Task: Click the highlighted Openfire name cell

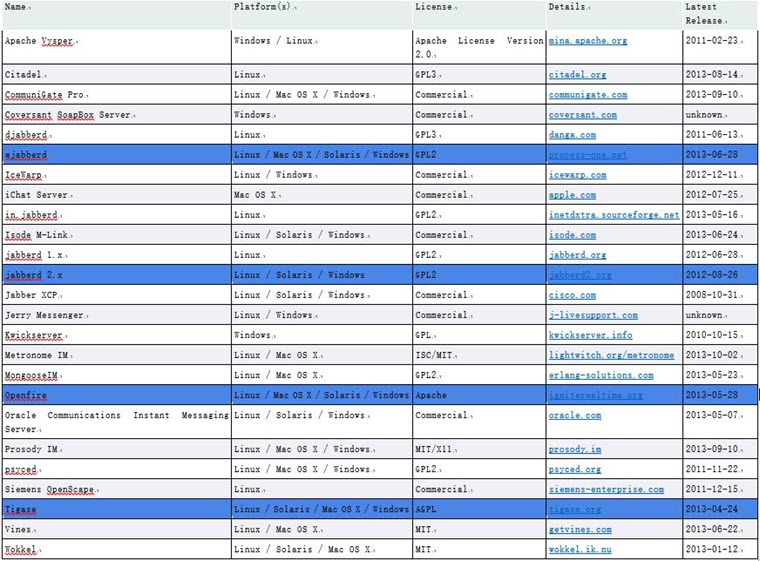Action: tap(117, 395)
